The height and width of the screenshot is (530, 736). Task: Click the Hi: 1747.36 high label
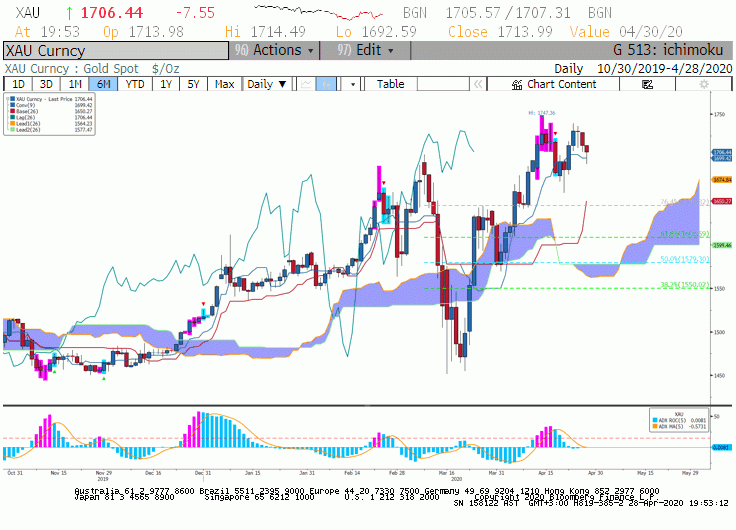542,113
